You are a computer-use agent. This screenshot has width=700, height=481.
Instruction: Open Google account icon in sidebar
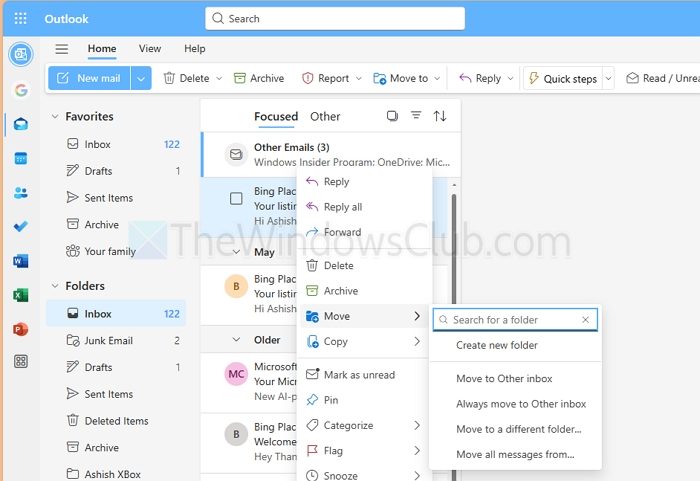tap(21, 90)
